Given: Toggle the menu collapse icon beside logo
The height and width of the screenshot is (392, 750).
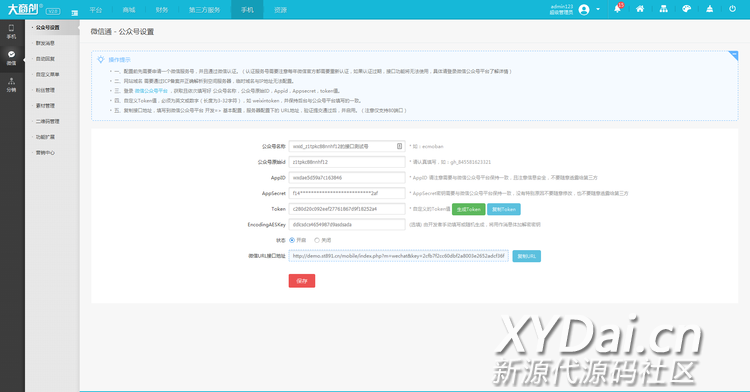Looking at the screenshot, I should click(75, 12).
